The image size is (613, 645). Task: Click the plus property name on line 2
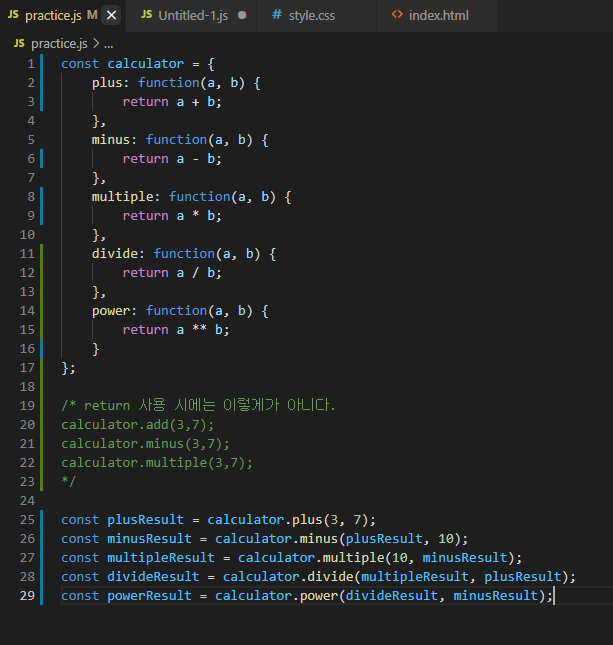[x=107, y=83]
